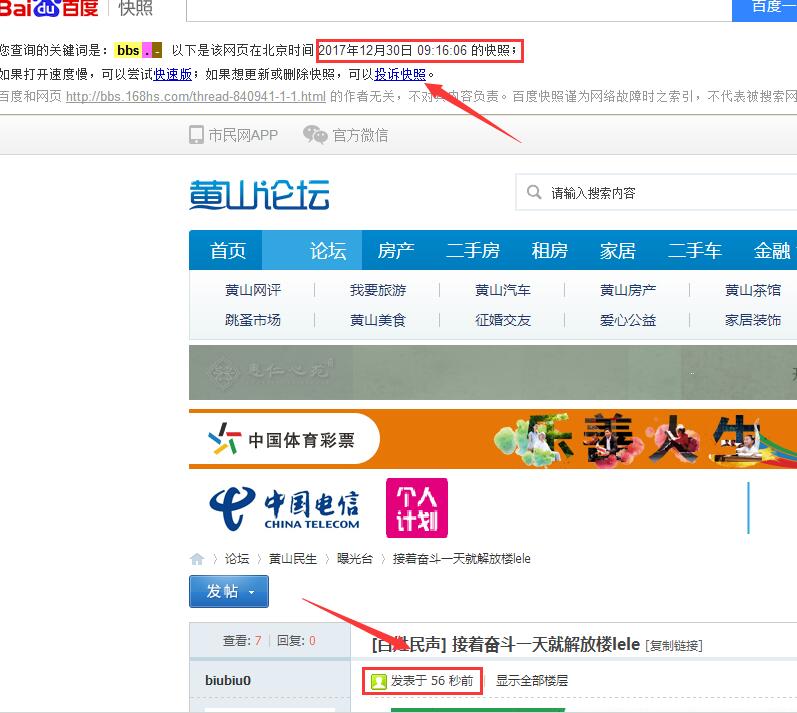Open 黄山民生 in the breadcrumb
Viewport: 797px width, 713px height.
(293, 559)
